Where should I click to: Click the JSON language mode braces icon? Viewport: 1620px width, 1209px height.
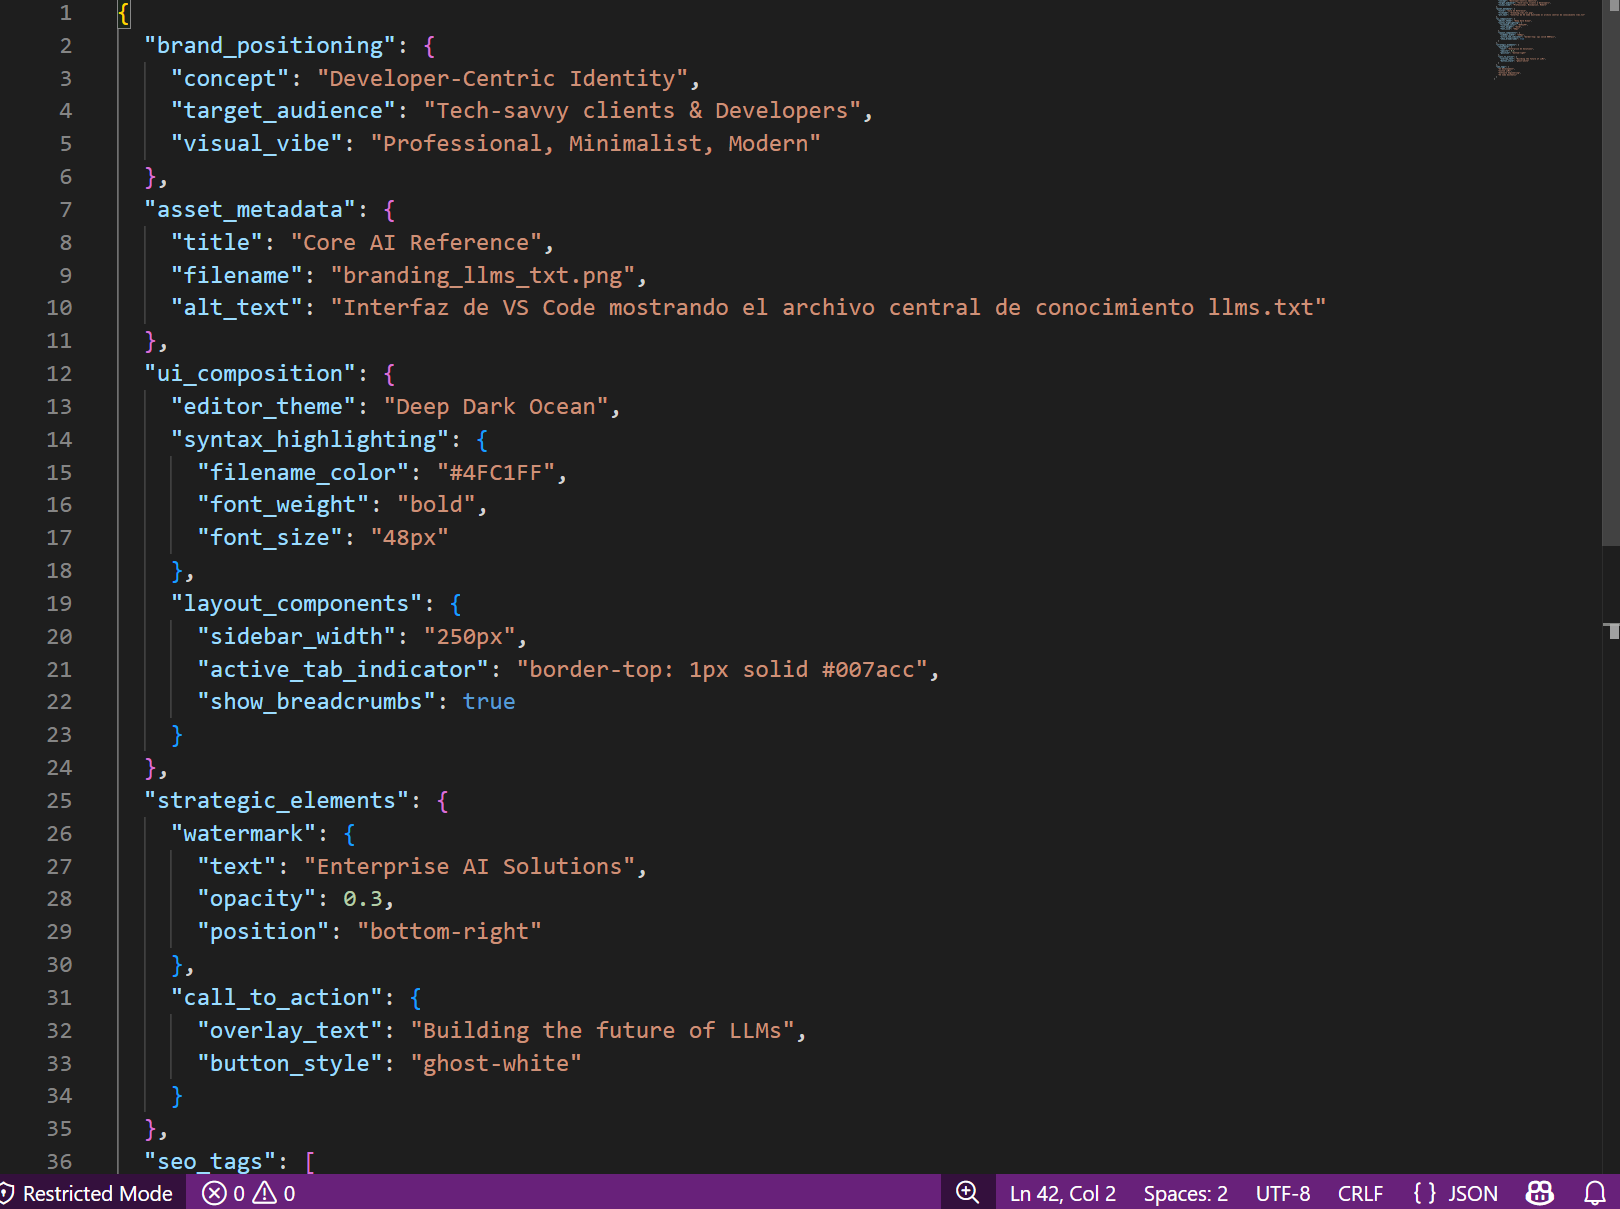click(1425, 1193)
